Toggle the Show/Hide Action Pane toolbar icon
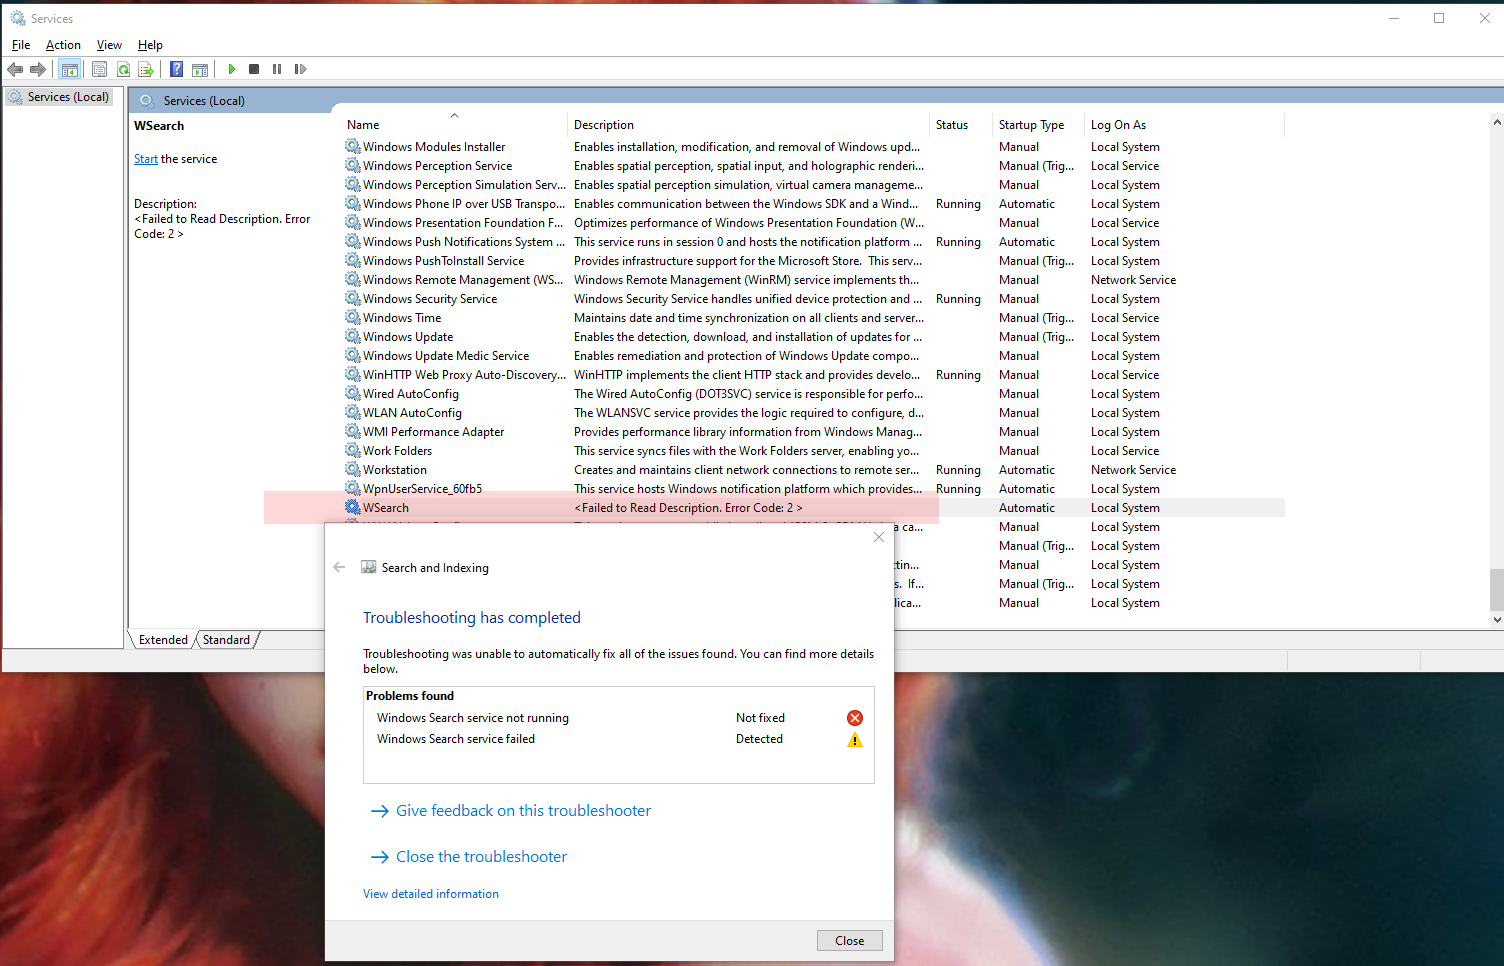Viewport: 1504px width, 966px height. click(x=200, y=69)
